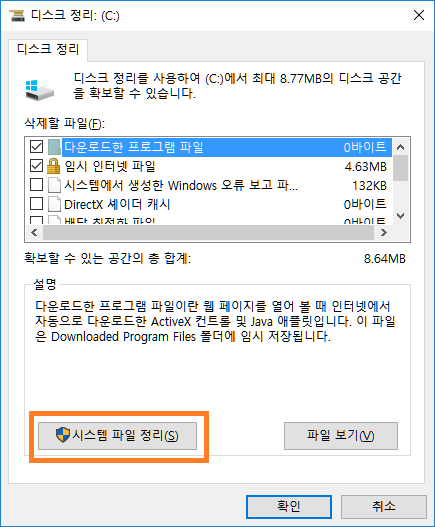This screenshot has height=527, width=435.
Task: Select the 디스크 정리 tab
Action: click(x=48, y=50)
